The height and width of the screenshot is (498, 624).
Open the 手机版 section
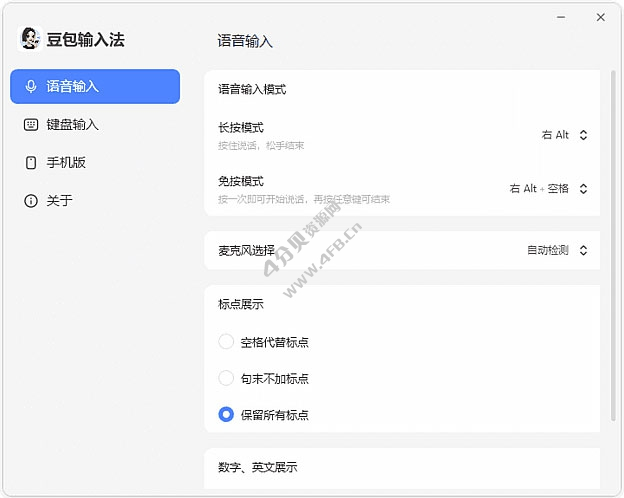tap(95, 162)
